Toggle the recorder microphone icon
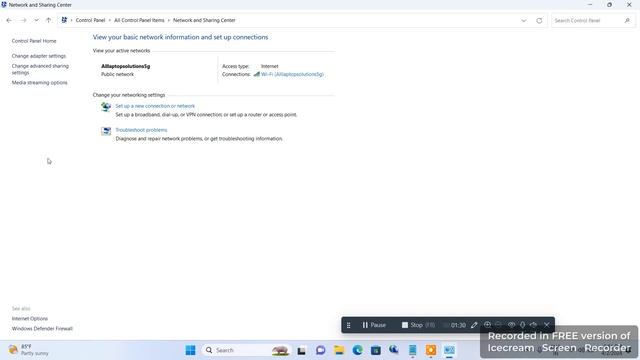 pos(522,325)
